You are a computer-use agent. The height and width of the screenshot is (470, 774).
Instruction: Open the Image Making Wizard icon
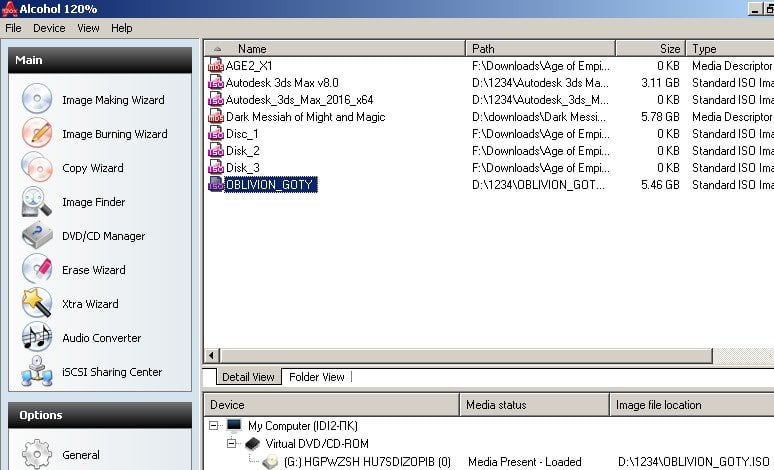(37, 99)
